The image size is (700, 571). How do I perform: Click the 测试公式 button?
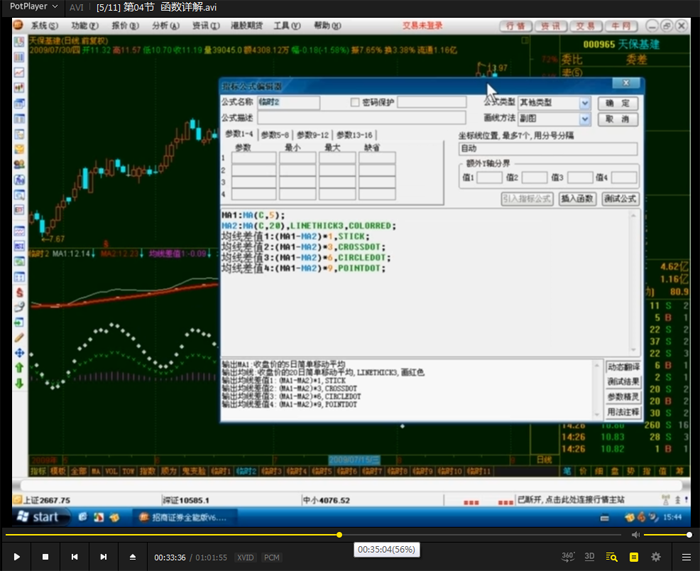(620, 199)
